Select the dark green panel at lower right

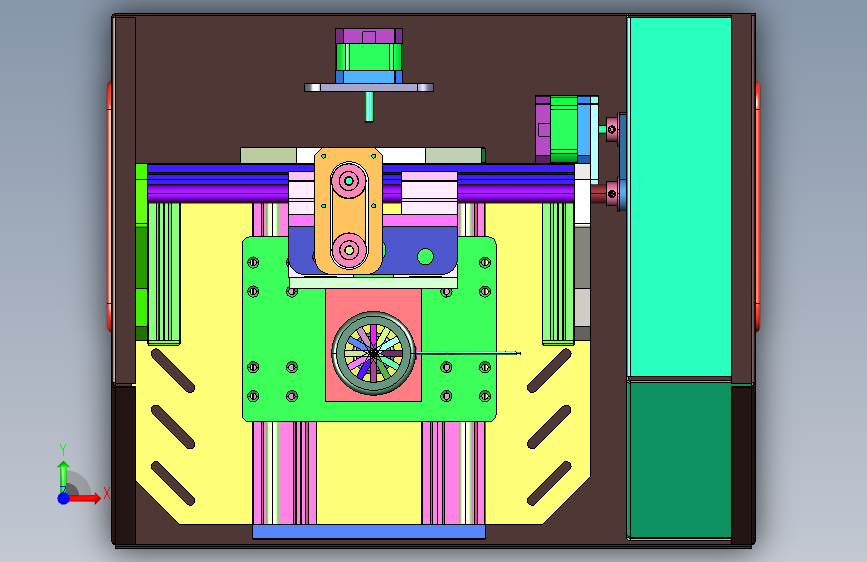click(x=680, y=459)
